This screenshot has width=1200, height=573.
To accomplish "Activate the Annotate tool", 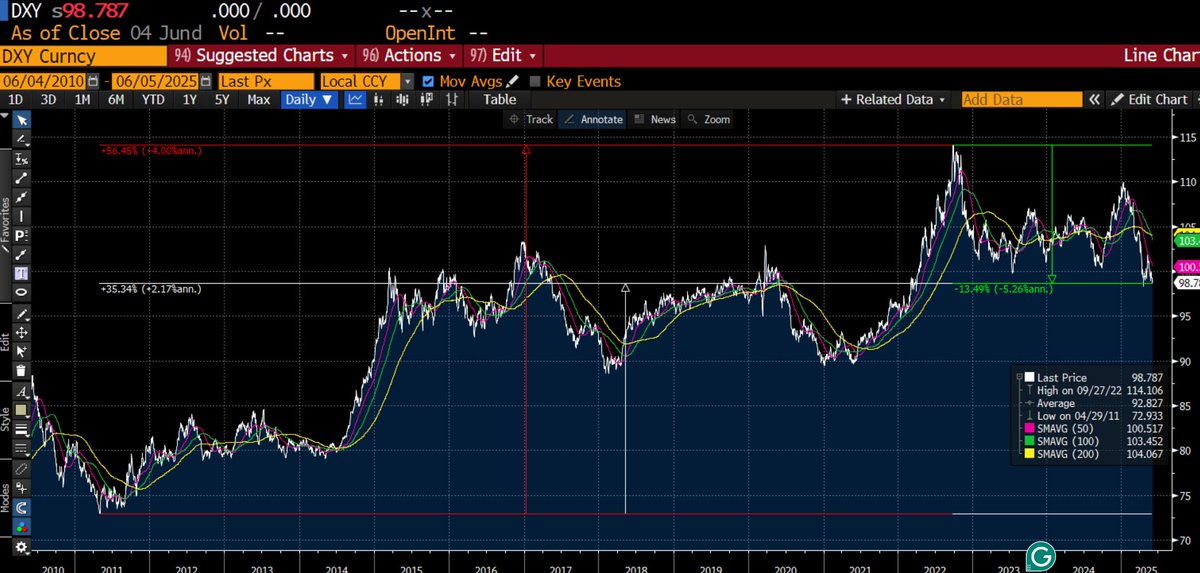I will 593,119.
